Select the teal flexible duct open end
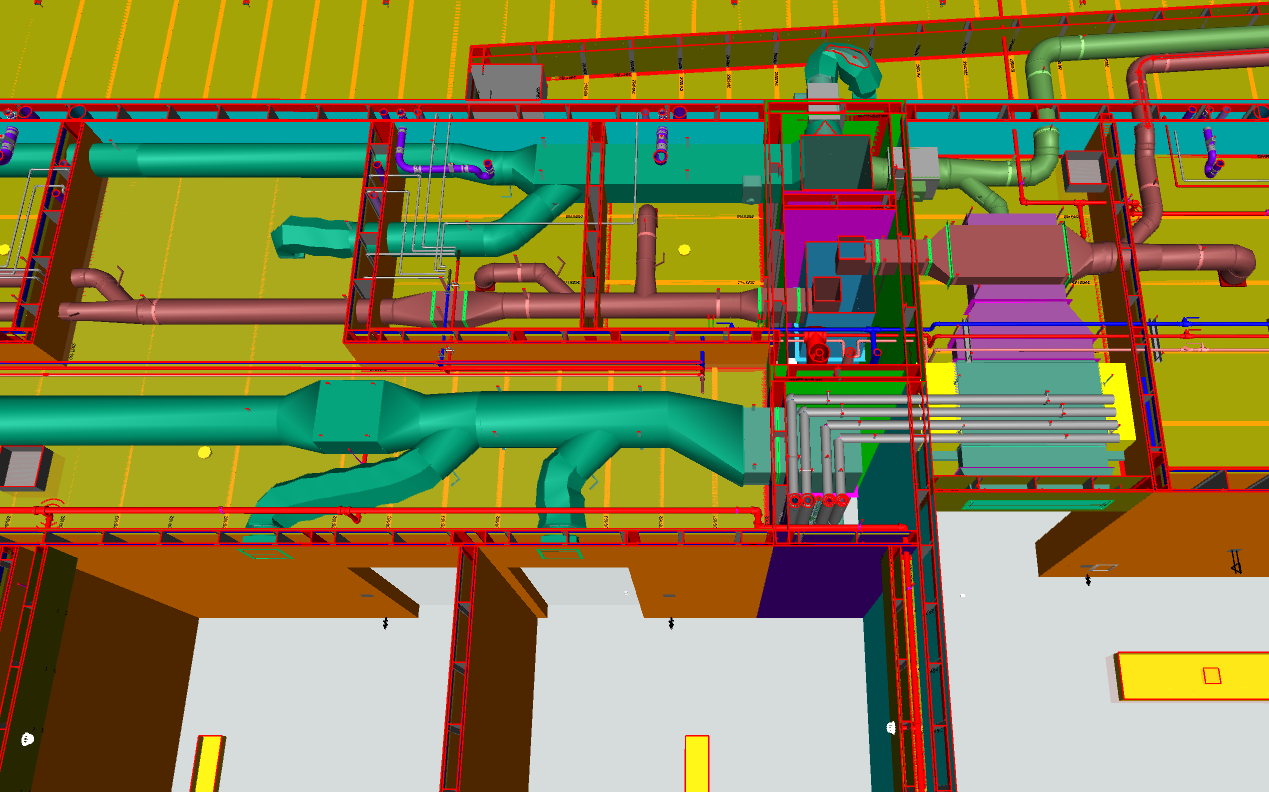Screen dimensions: 1269x792 click(298, 237)
